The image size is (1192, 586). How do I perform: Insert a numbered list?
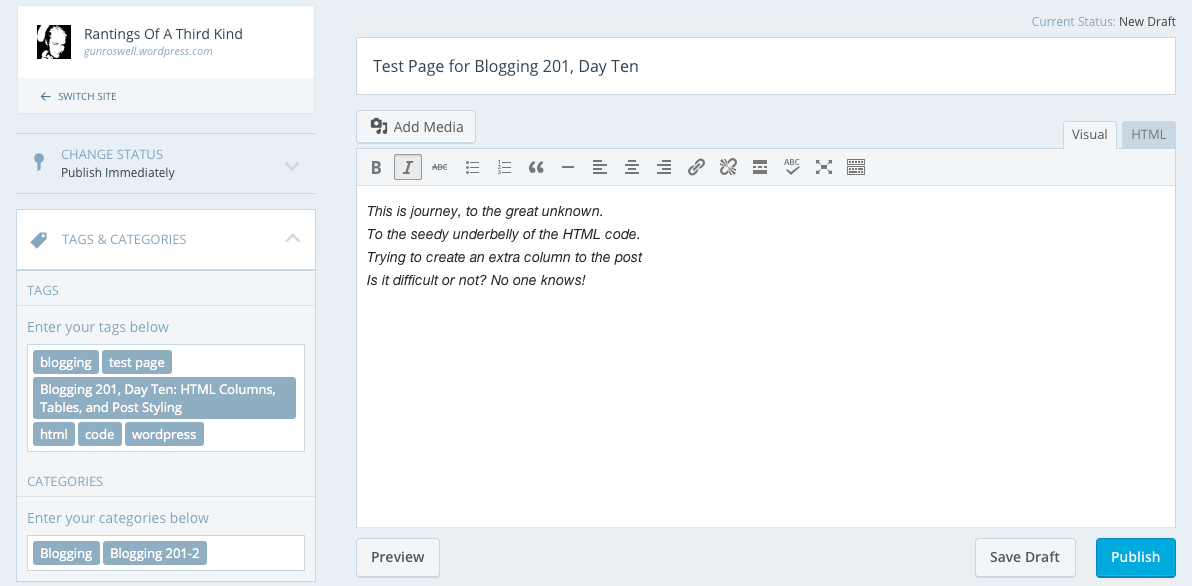pos(505,168)
